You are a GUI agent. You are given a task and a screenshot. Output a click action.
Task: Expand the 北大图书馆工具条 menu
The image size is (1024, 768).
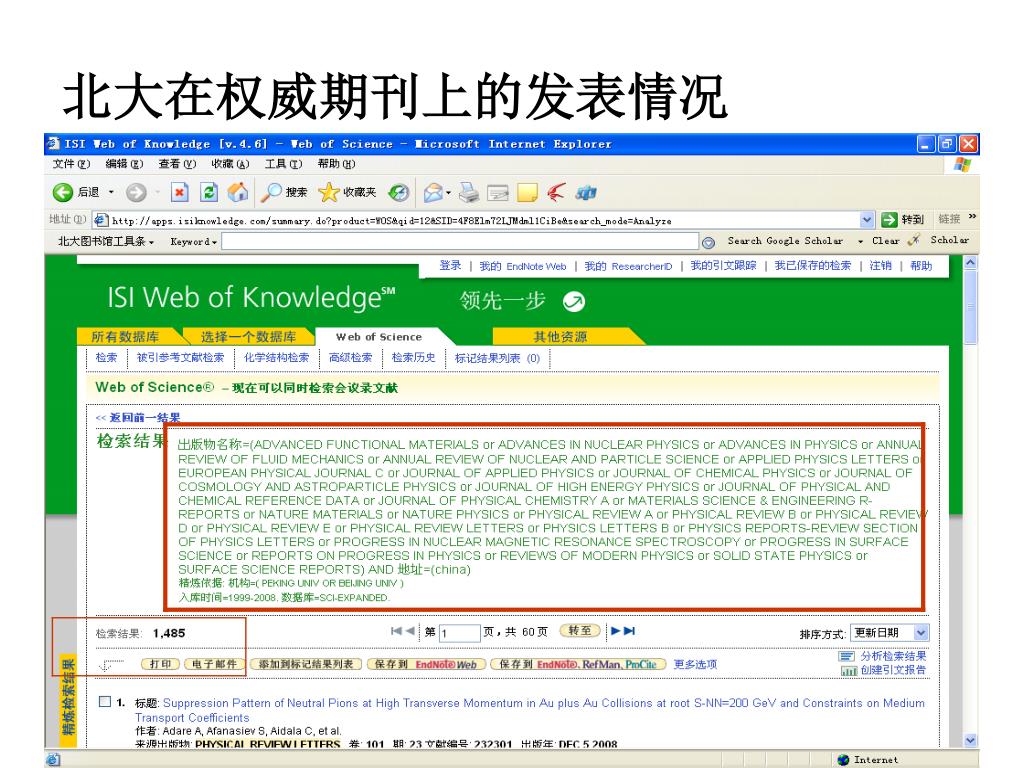point(106,241)
